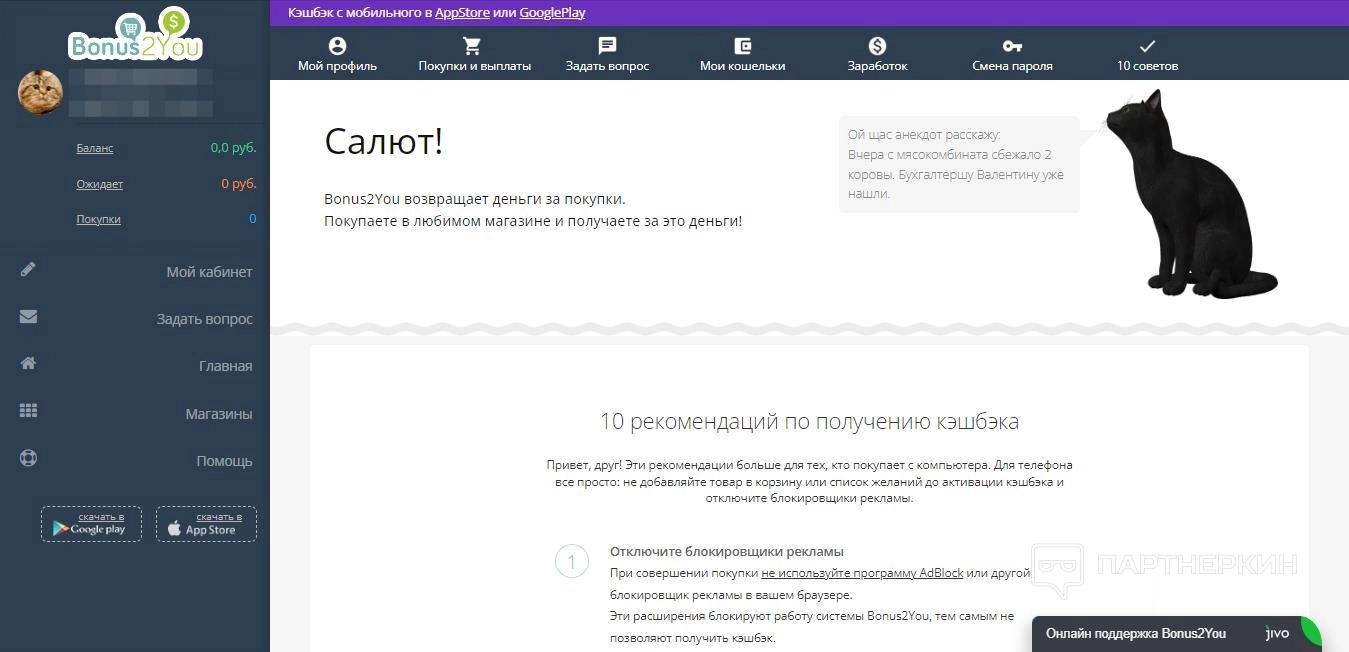Click the Баланс link in sidebar
This screenshot has width=1349, height=652.
click(95, 148)
